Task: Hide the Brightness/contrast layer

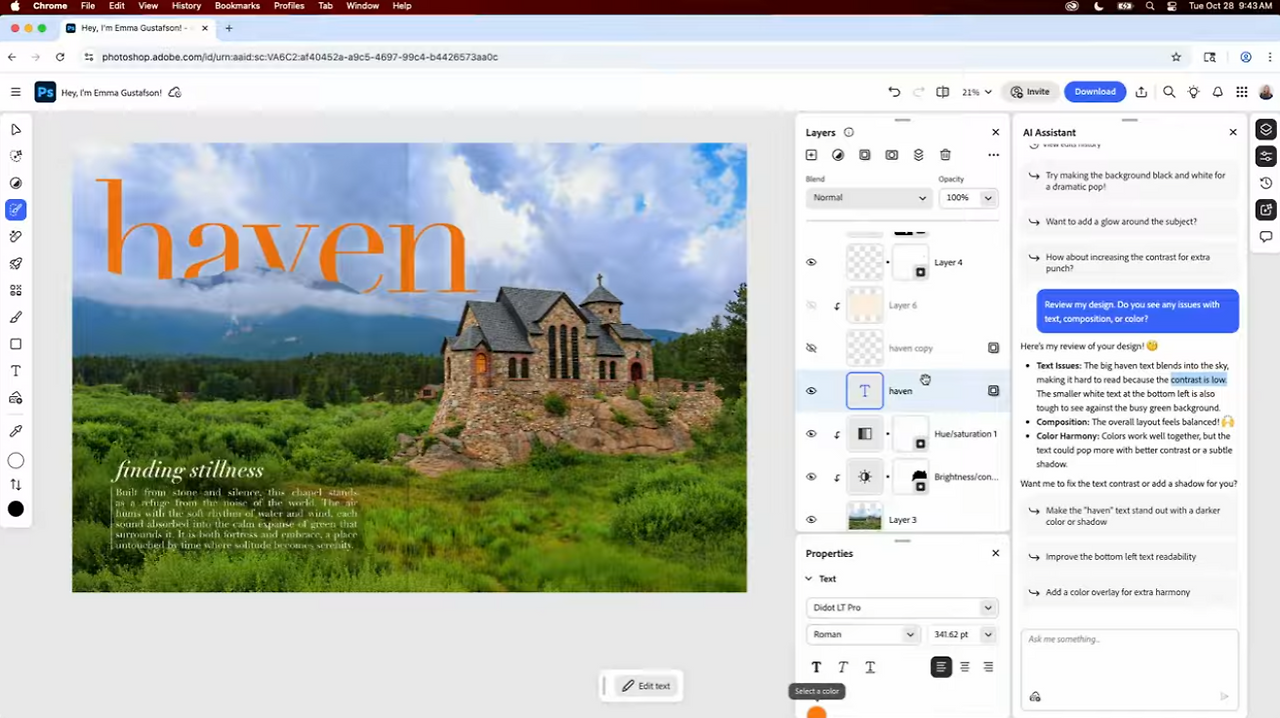Action: pyautogui.click(x=811, y=477)
